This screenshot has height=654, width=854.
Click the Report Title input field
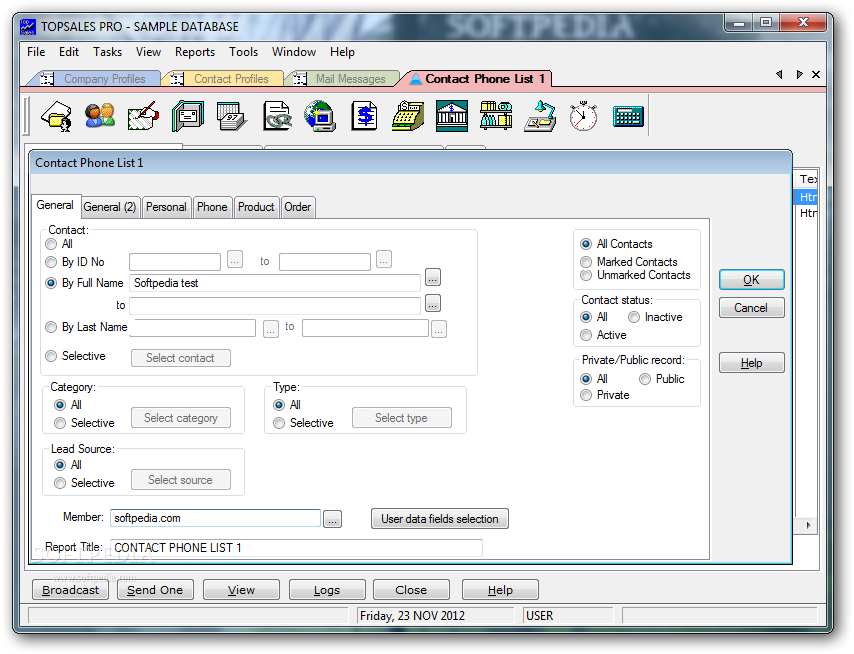point(296,548)
